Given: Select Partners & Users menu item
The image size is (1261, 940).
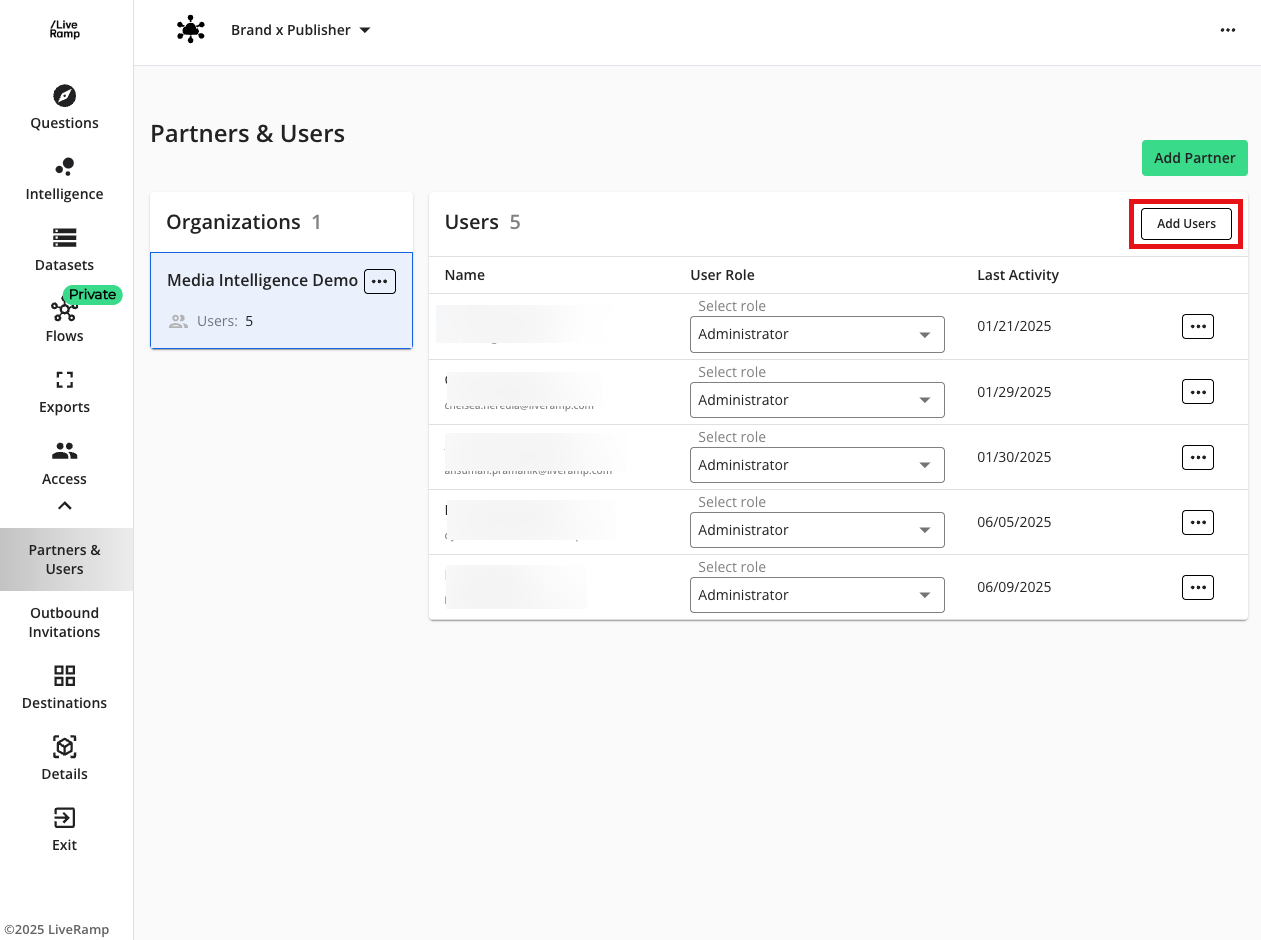Looking at the screenshot, I should click(64, 559).
